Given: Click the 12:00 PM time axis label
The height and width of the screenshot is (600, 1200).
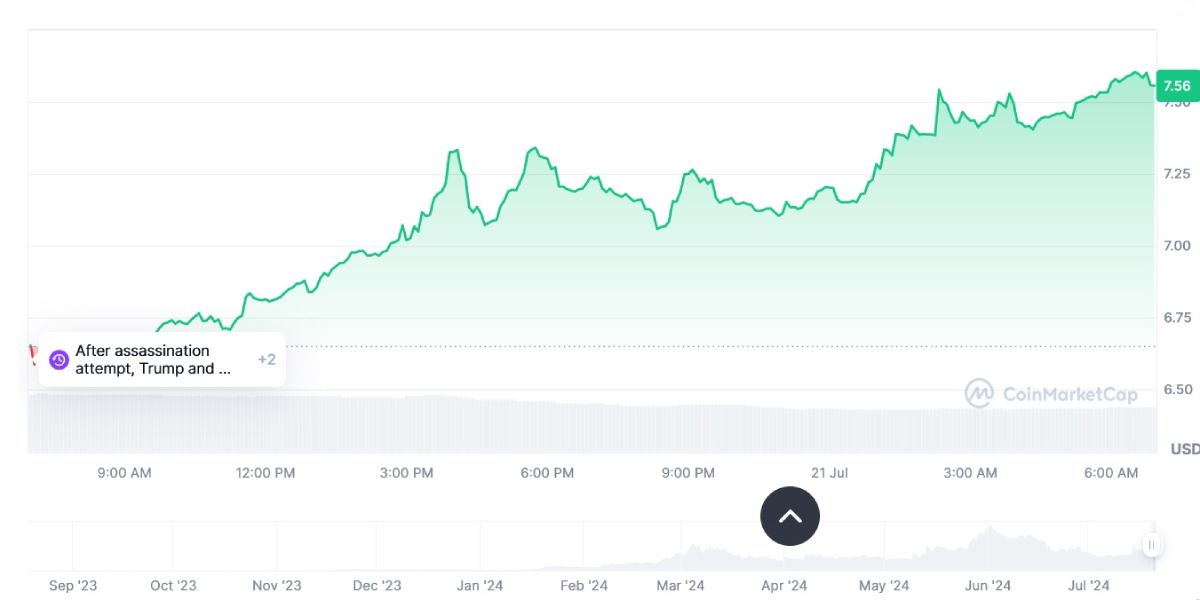Looking at the screenshot, I should pyautogui.click(x=266, y=473).
